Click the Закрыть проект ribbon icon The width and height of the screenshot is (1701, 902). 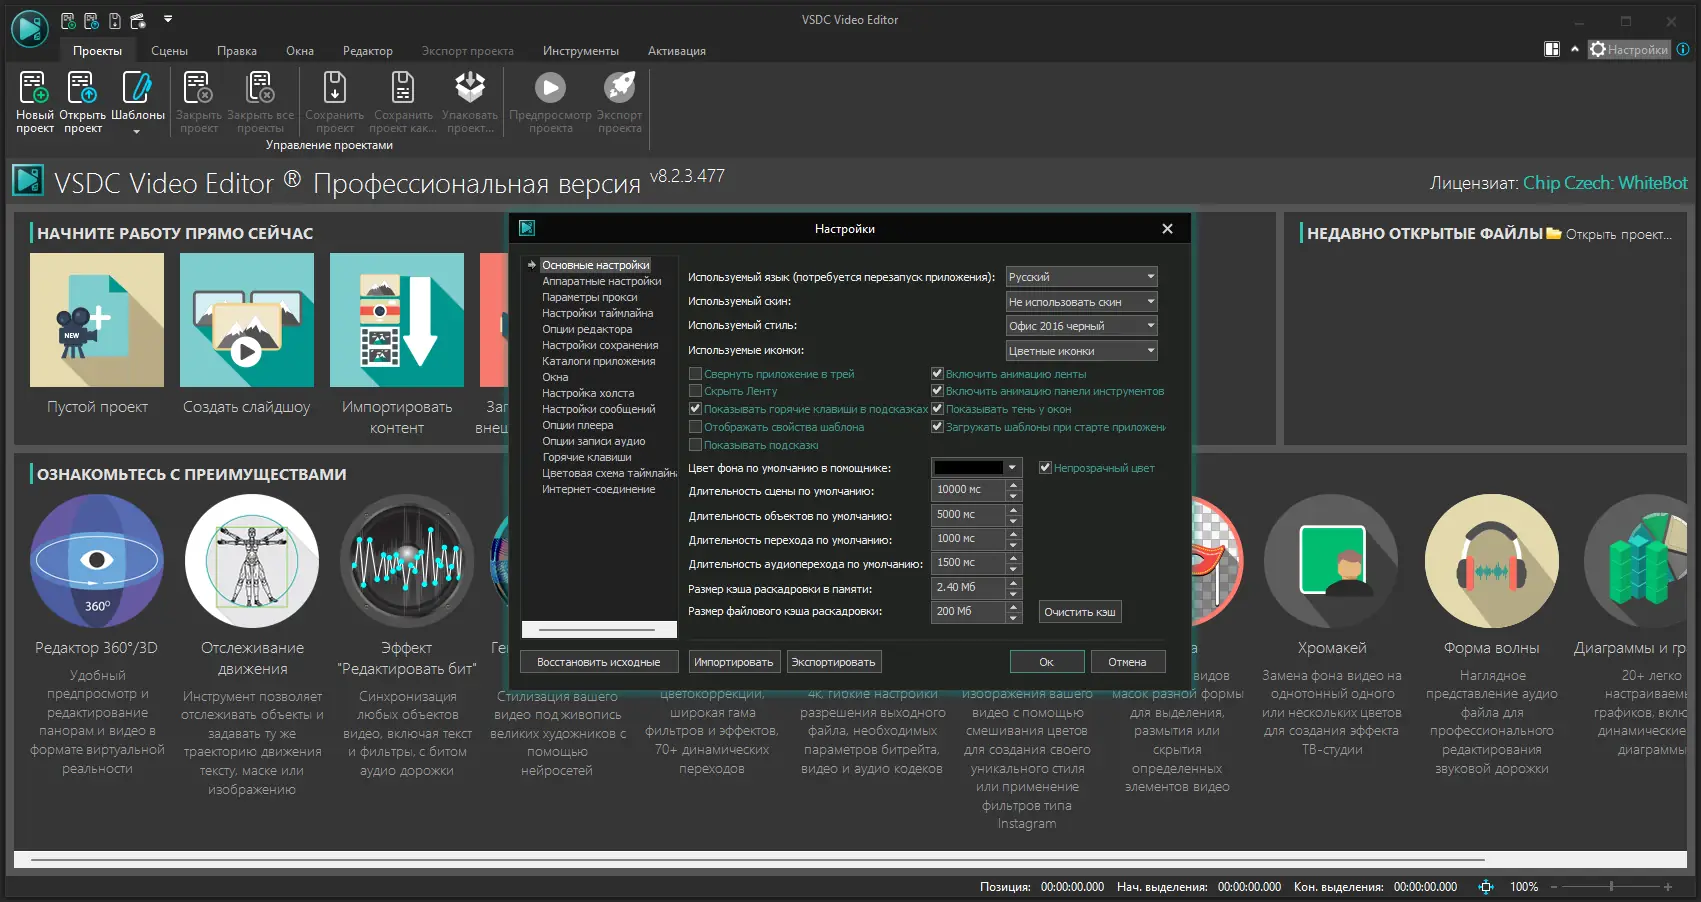tap(198, 88)
